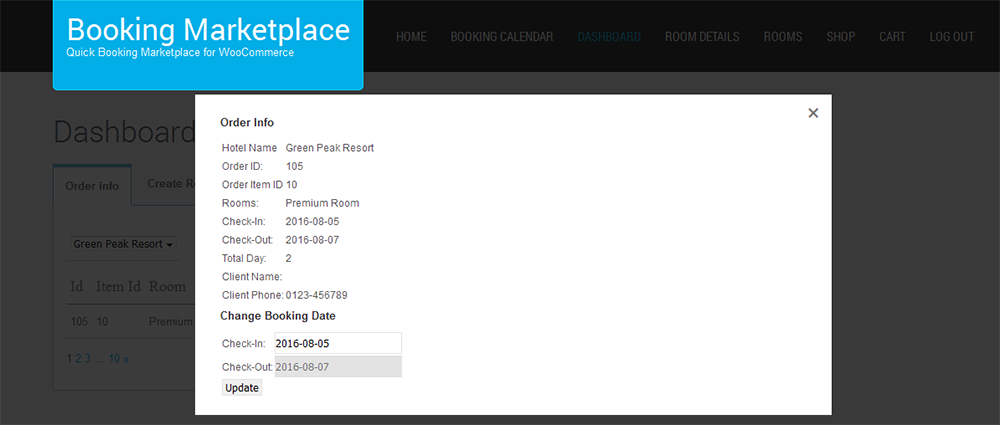Click the 2016-08-07 Check-Out info value
This screenshot has height=425, width=1000.
[312, 241]
